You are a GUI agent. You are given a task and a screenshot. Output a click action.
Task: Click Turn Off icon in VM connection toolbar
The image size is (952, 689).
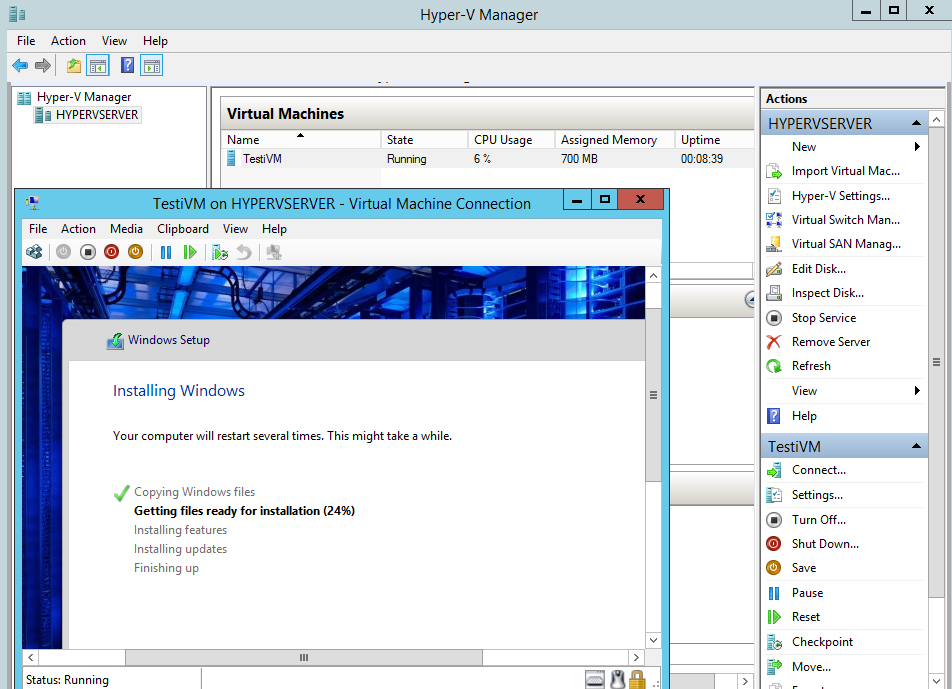pyautogui.click(x=87, y=252)
